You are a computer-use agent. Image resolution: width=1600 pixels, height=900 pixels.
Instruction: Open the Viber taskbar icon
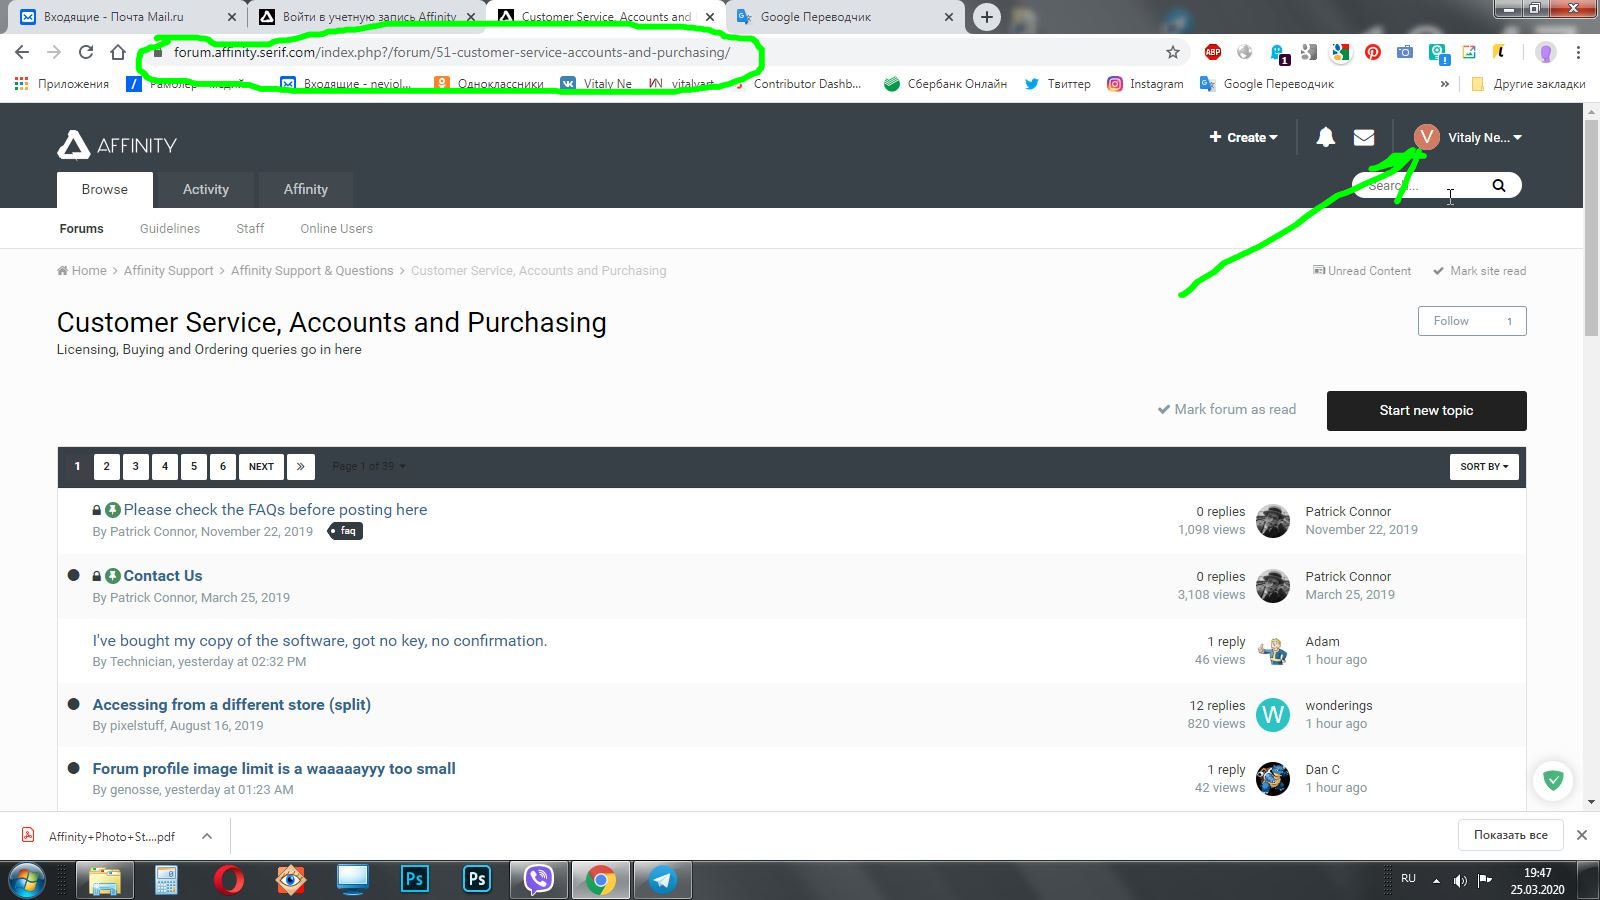pos(539,880)
